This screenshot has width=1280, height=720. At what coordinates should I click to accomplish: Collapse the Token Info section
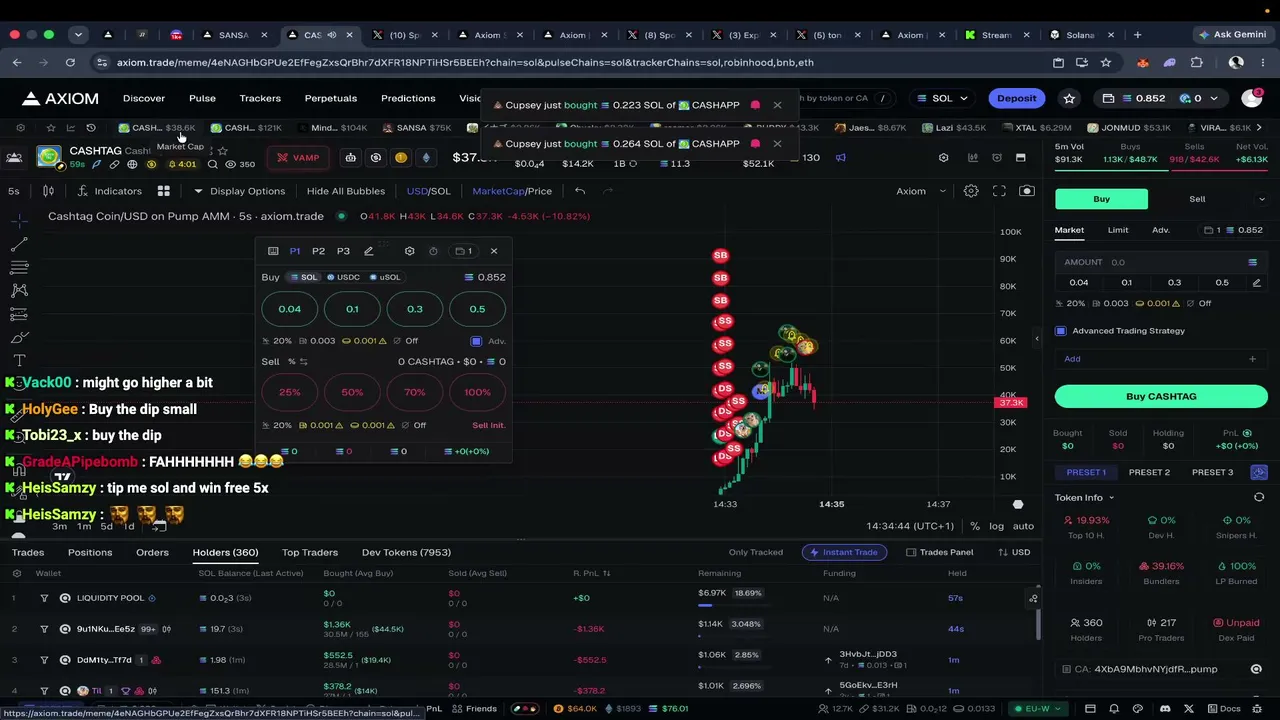coord(1084,497)
